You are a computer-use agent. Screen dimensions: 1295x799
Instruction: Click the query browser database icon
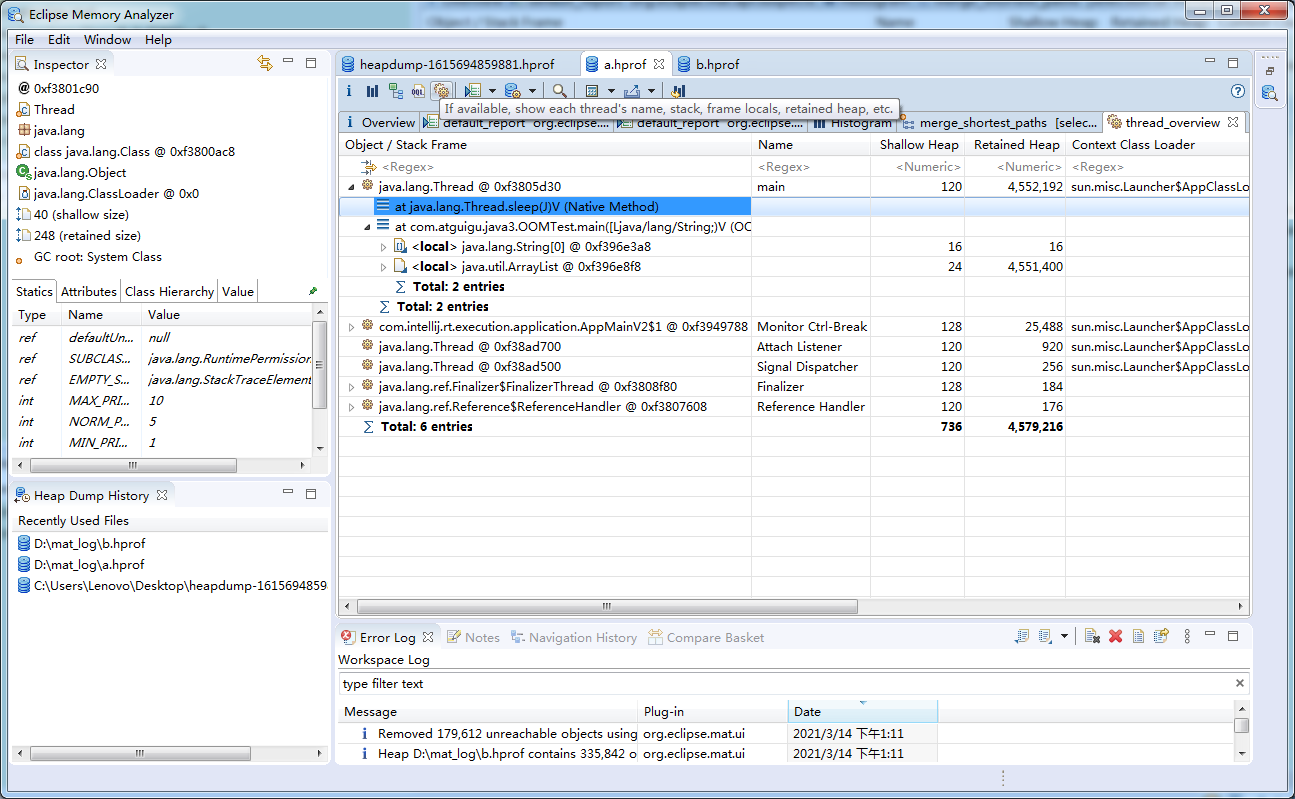pos(512,91)
